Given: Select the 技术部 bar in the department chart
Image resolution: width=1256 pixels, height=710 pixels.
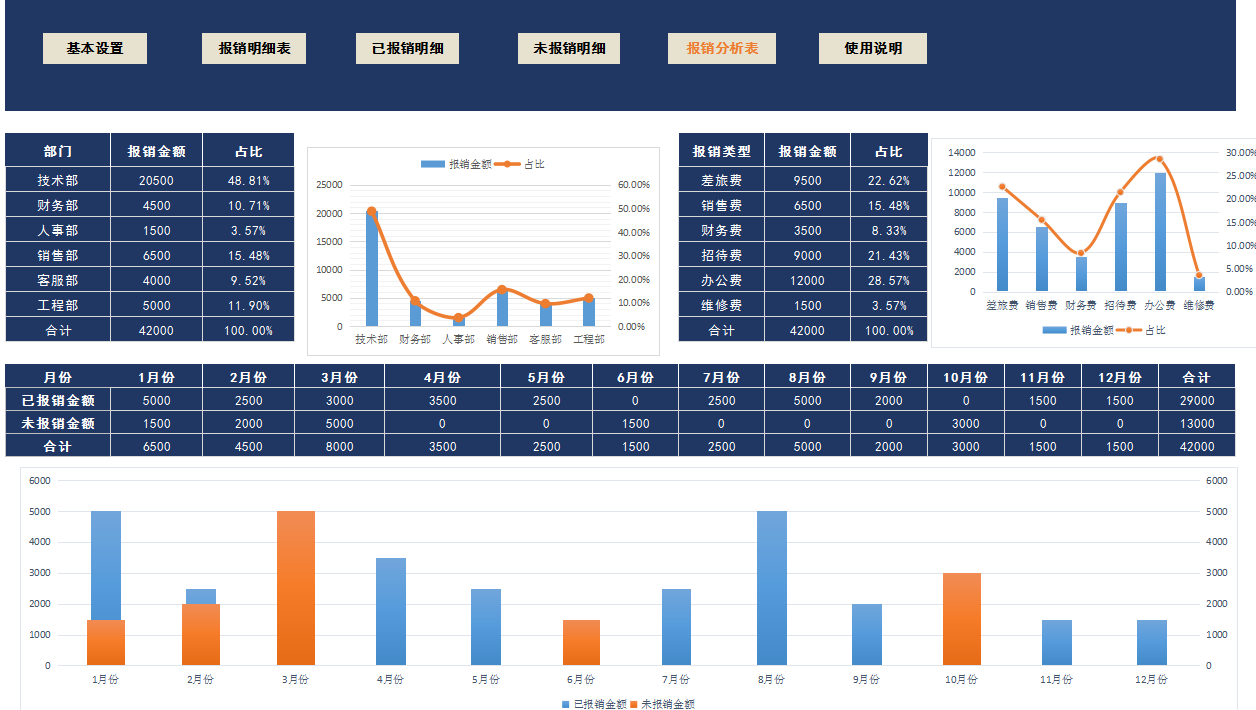Looking at the screenshot, I should tap(372, 260).
